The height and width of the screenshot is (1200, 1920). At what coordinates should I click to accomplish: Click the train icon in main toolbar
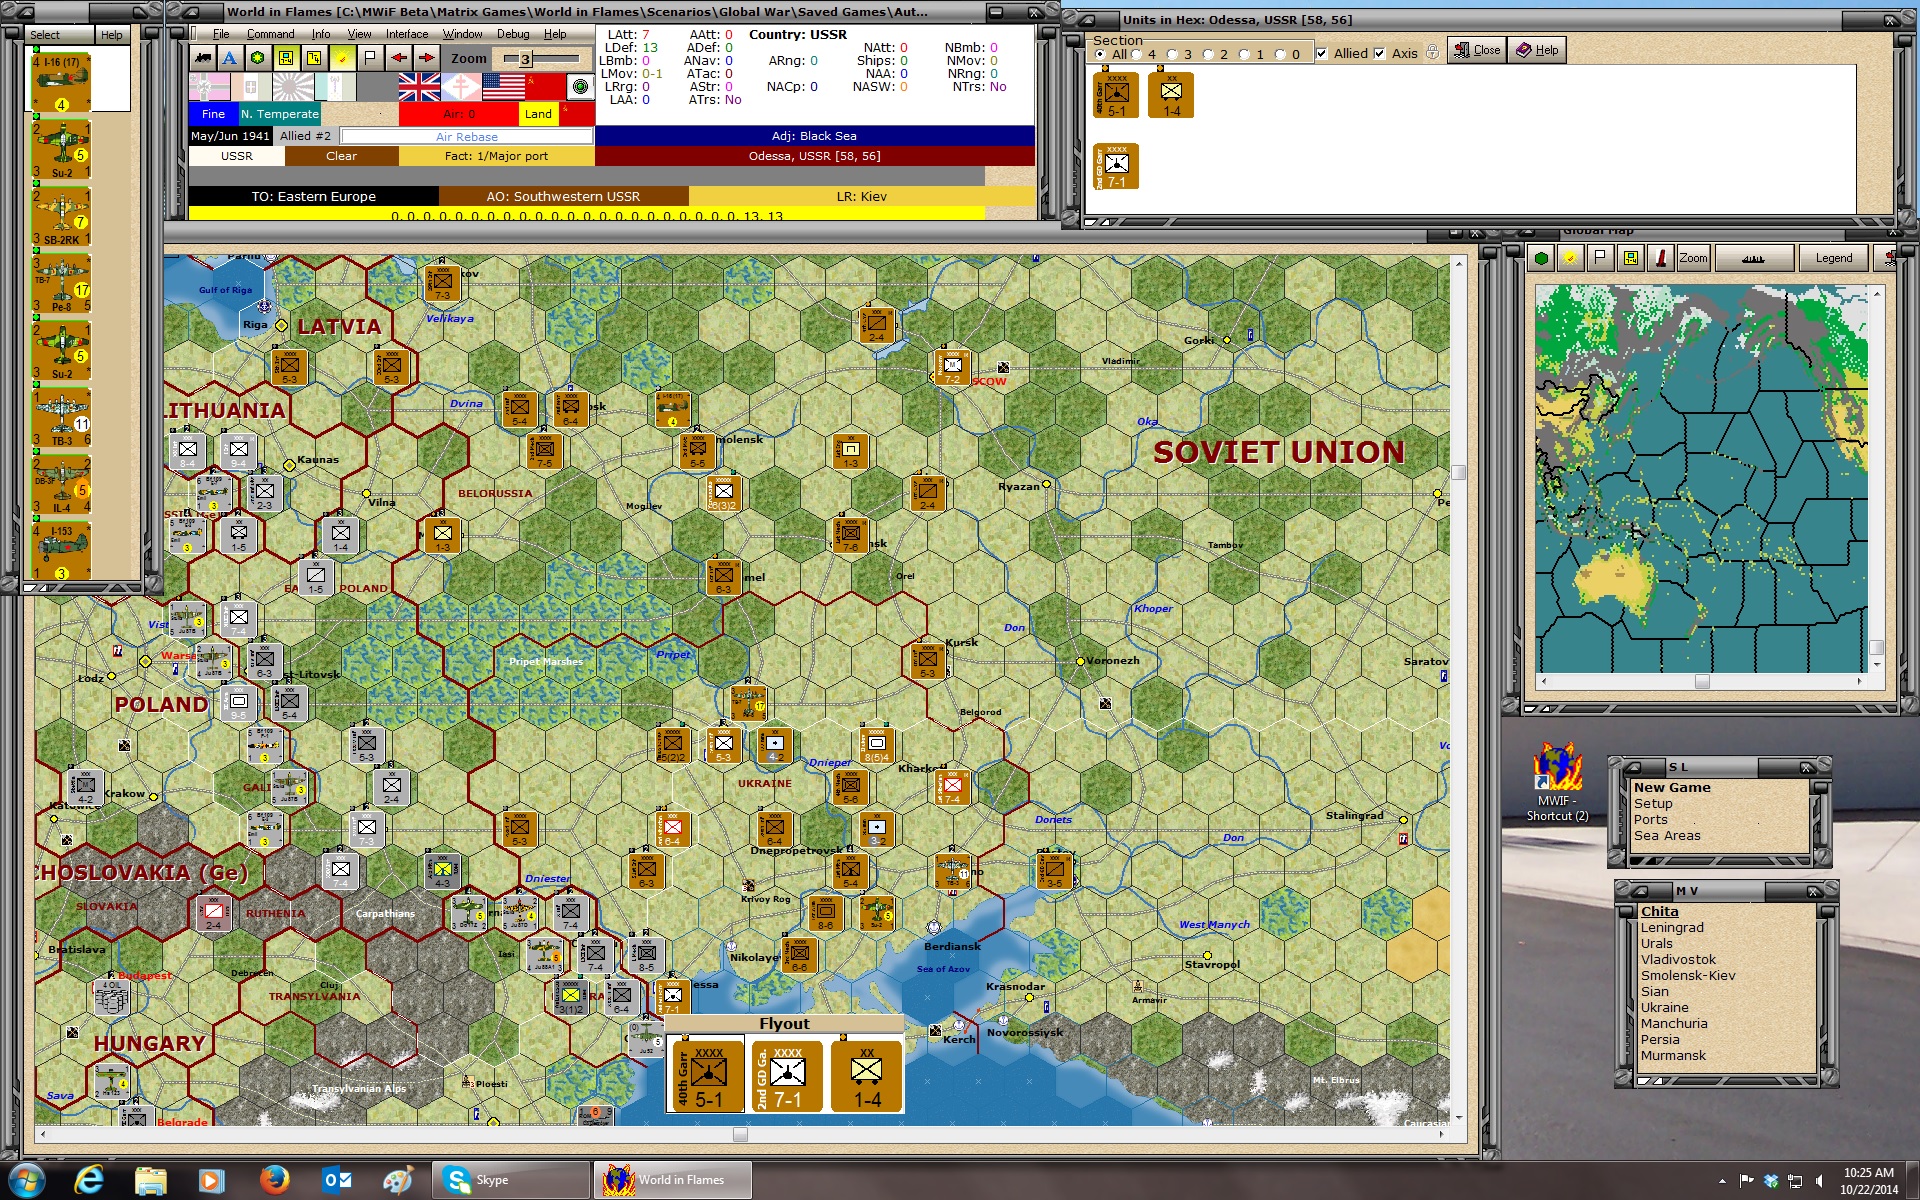point(203,58)
